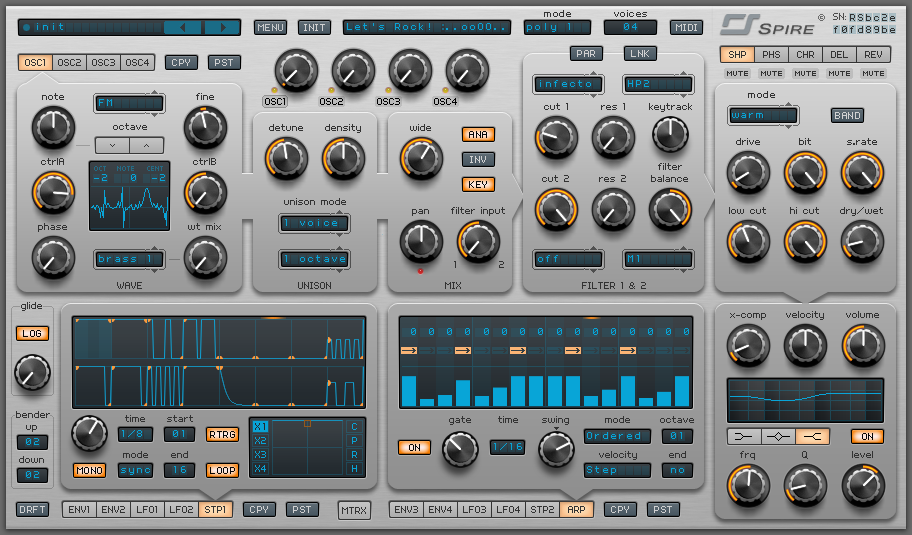Switch to the ENV3 tab
The image size is (912, 535).
click(x=407, y=509)
